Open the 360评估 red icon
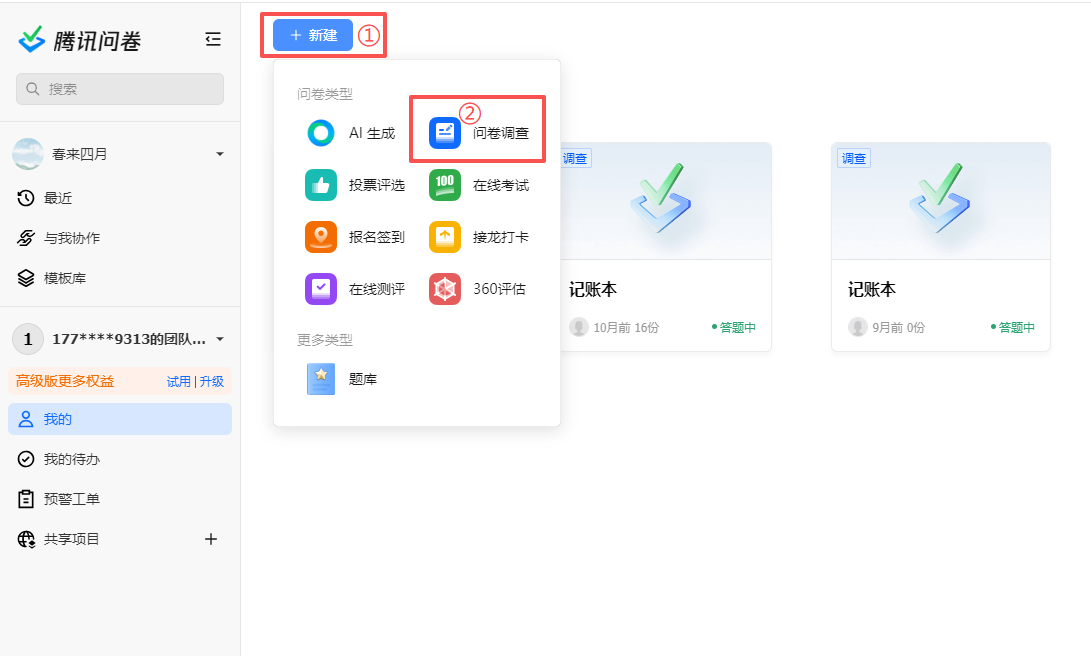The image size is (1091, 656). tap(445, 289)
